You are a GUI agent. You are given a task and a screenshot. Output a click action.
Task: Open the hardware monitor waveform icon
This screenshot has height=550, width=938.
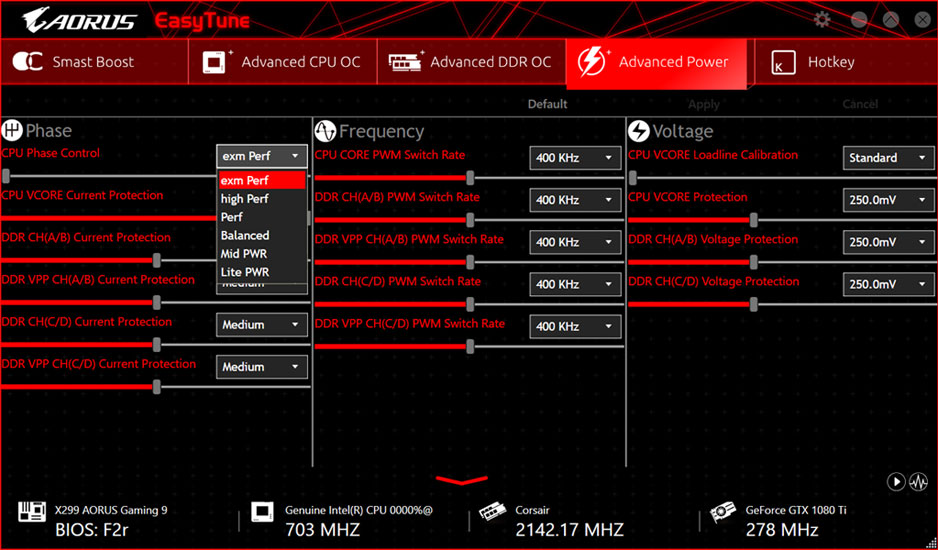pos(918,482)
